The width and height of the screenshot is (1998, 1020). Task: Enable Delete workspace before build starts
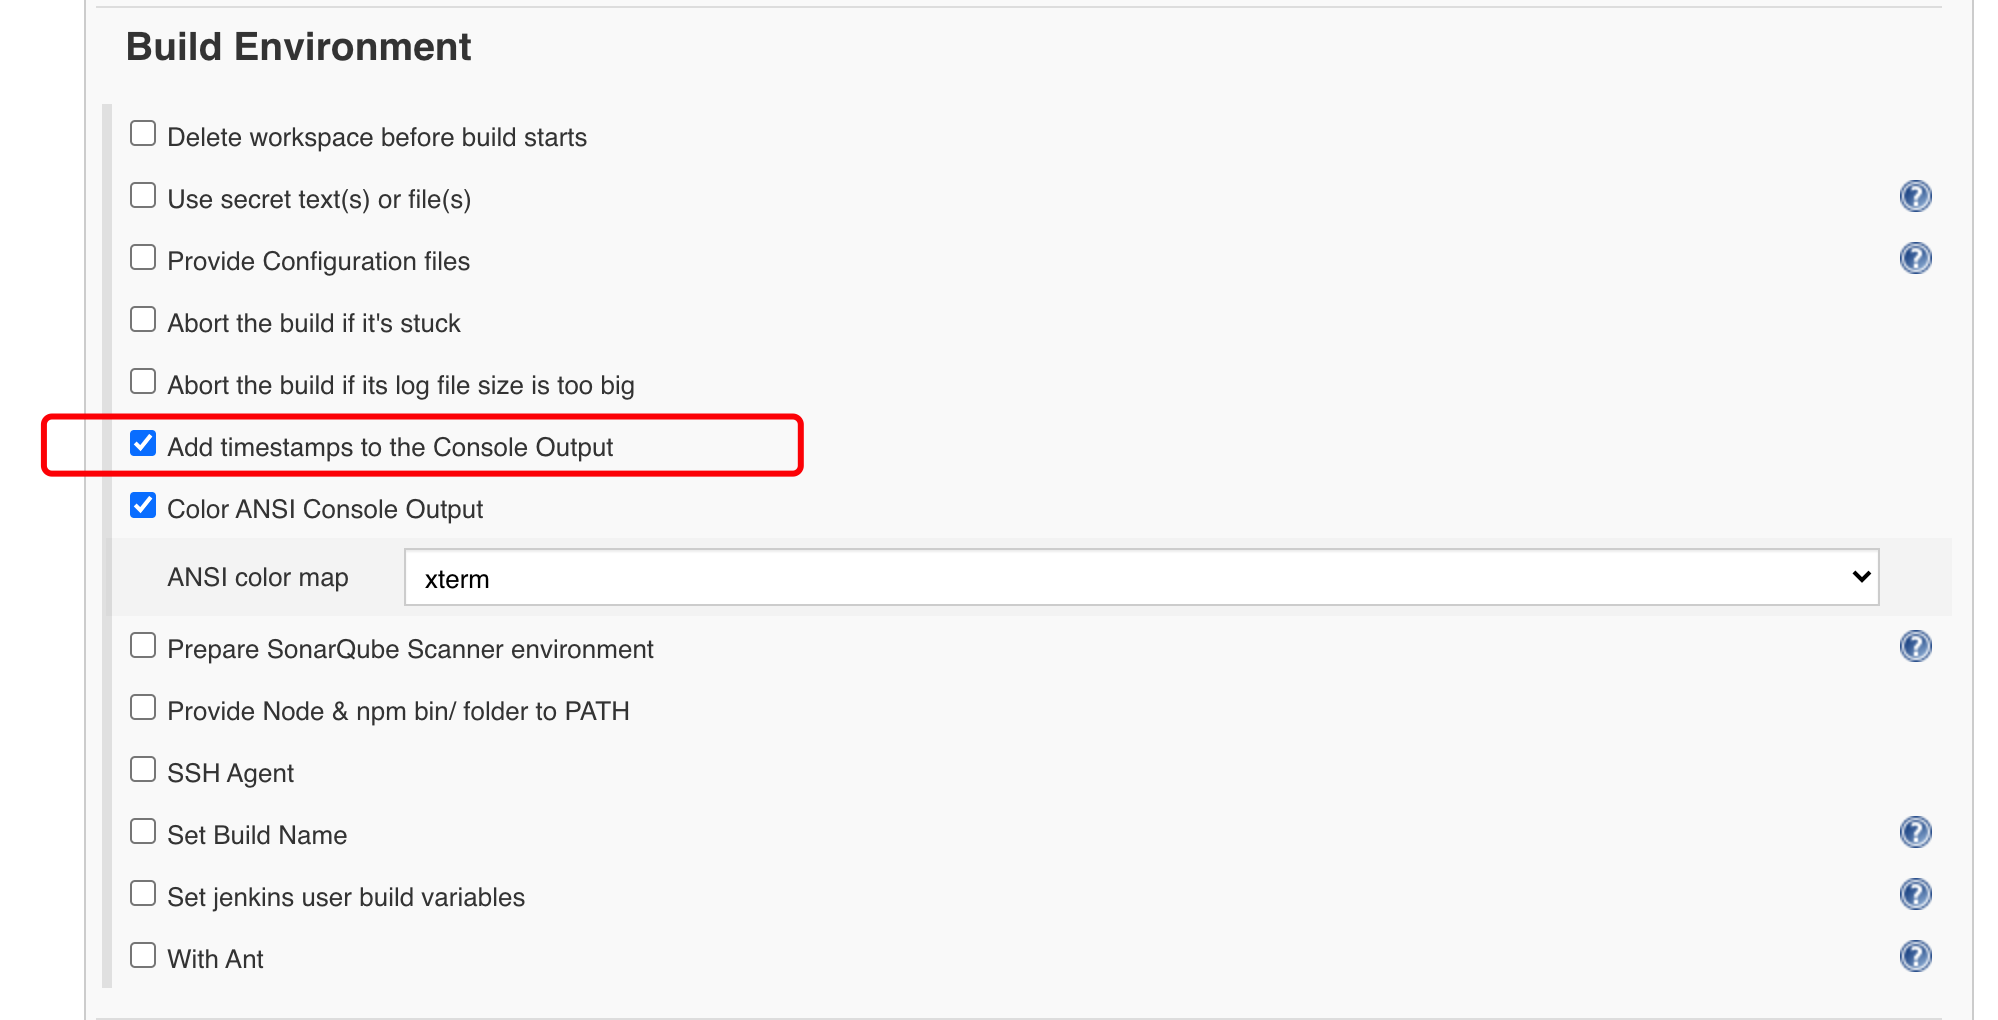point(143,133)
